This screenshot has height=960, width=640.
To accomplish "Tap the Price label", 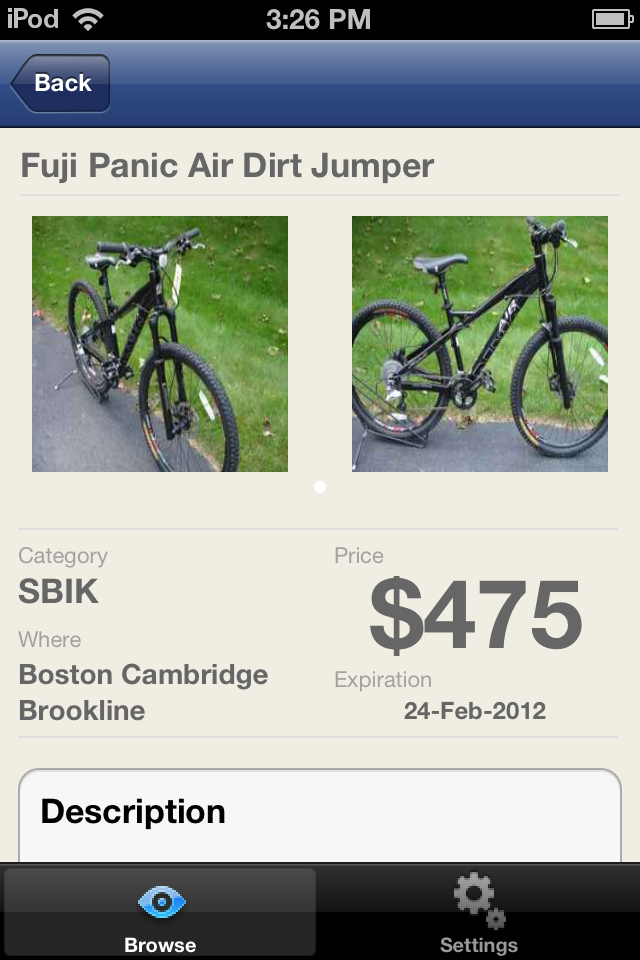I will [x=359, y=556].
